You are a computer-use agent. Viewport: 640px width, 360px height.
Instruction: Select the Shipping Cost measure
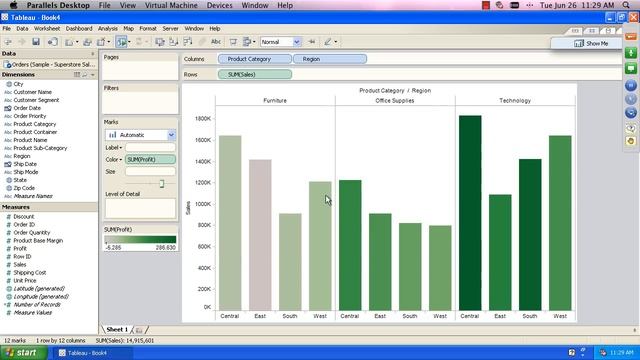pos(29,273)
